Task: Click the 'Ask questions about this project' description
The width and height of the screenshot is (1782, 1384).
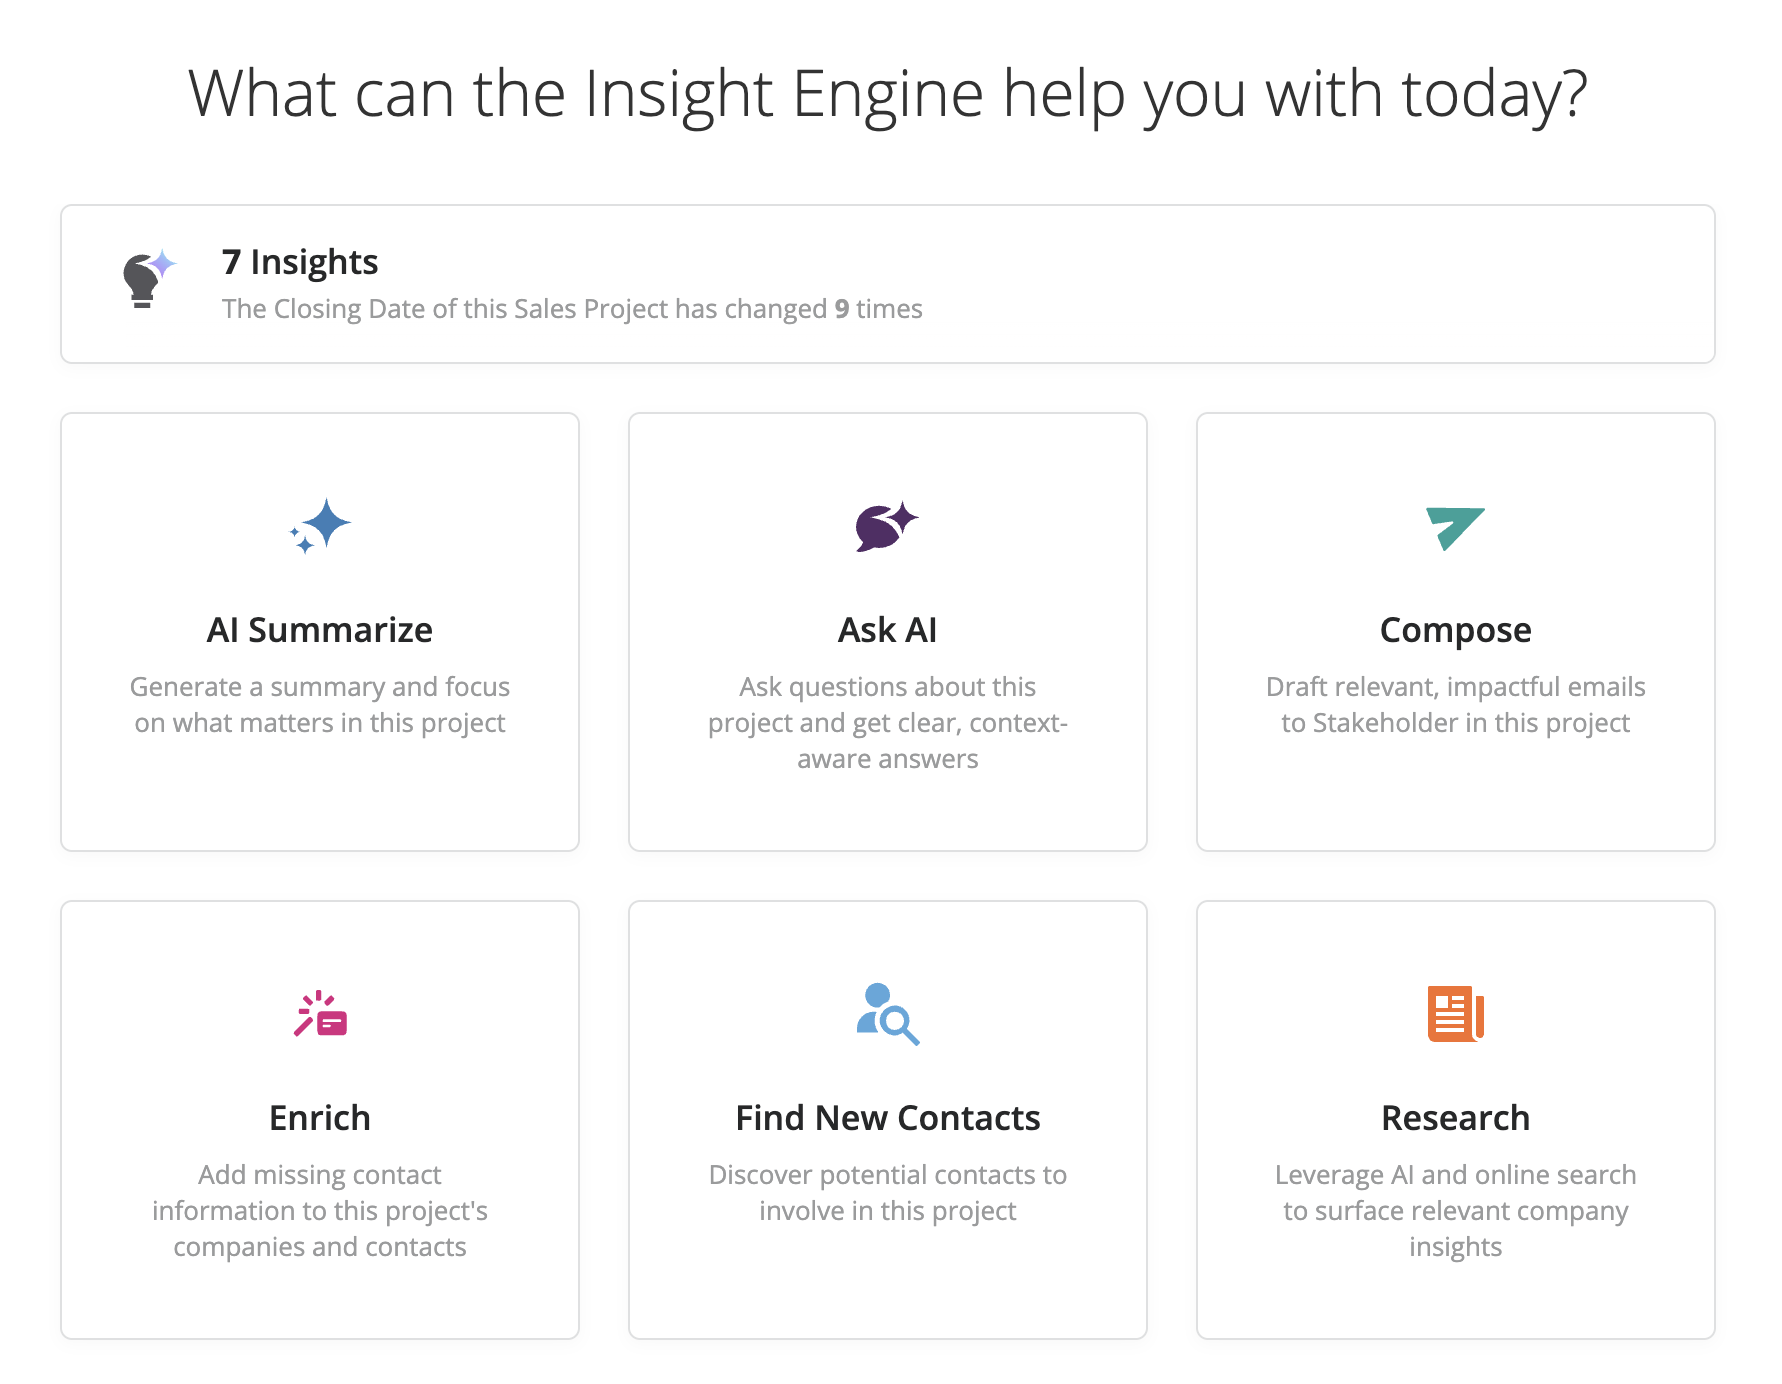Action: 888,723
